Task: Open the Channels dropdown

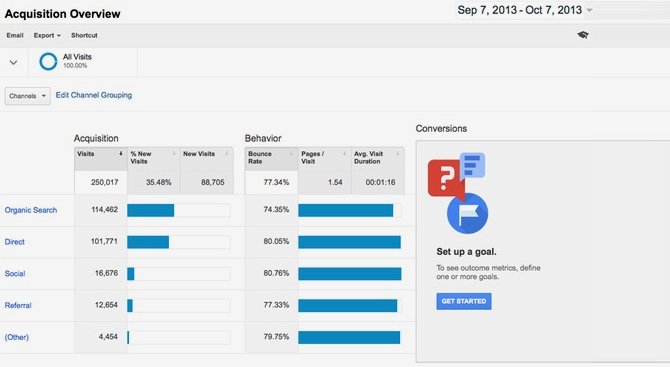Action: [x=27, y=96]
